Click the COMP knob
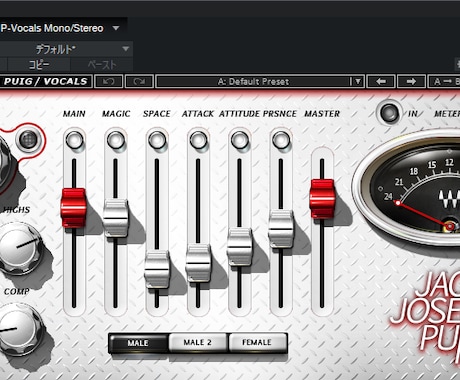 pyautogui.click(x=17, y=328)
